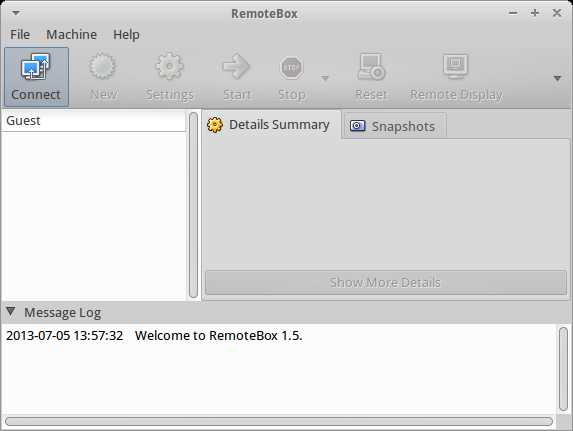Open the window menu arrow in title bar
The image size is (573, 431).
coord(16,13)
